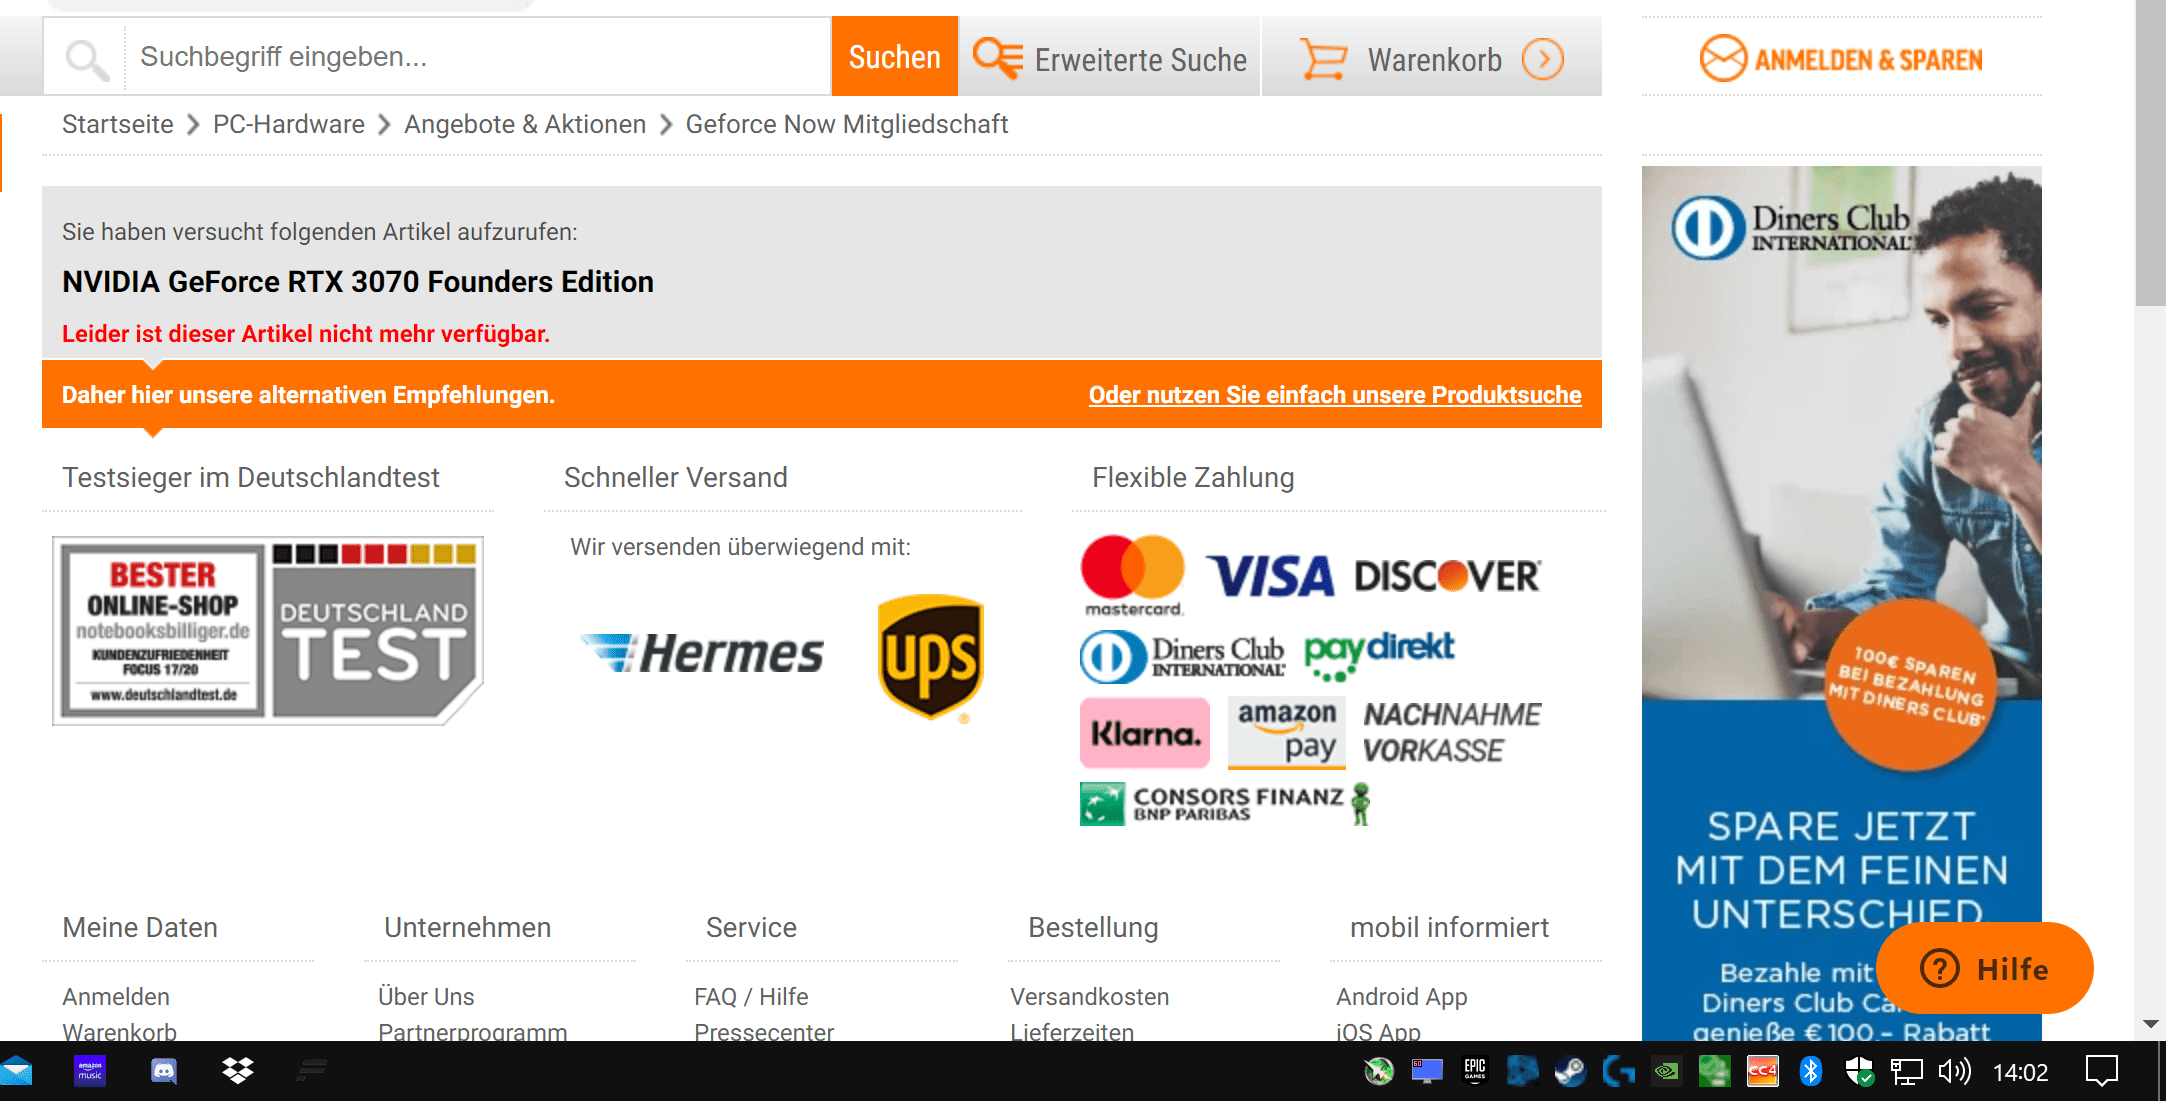This screenshot has height=1101, width=2166.
Task: Click the magnifier icon in the search bar
Action: [x=86, y=58]
